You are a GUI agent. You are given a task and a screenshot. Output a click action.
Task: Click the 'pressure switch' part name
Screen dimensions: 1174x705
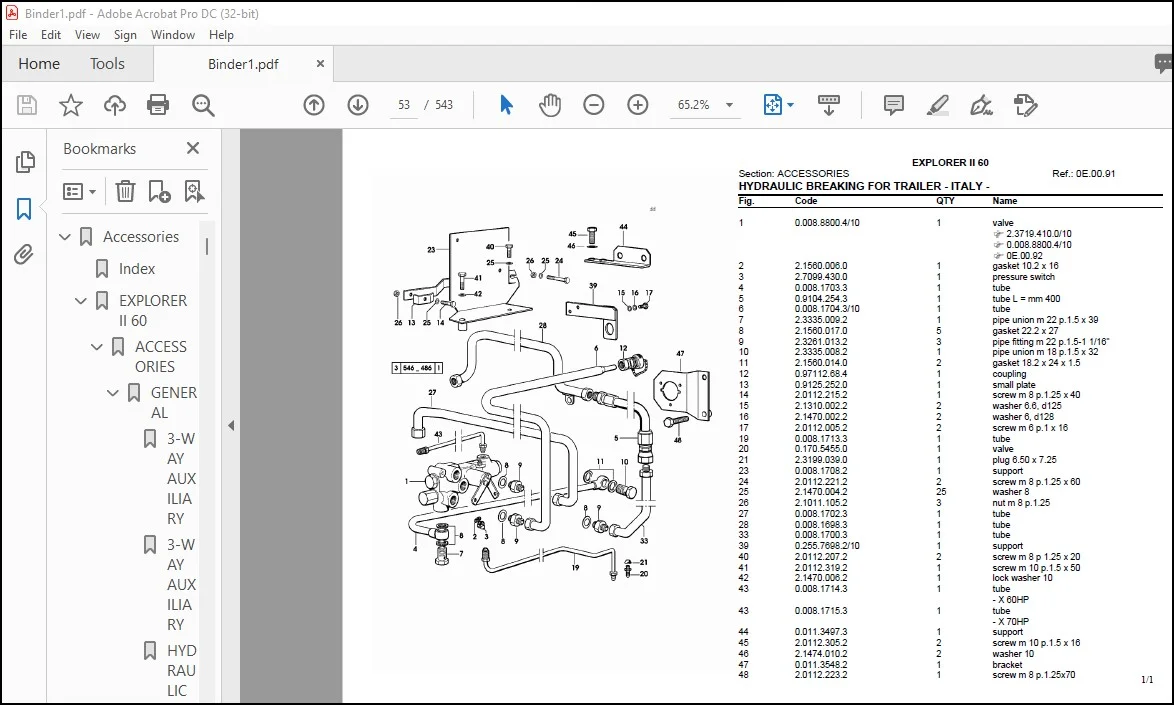coord(1023,277)
